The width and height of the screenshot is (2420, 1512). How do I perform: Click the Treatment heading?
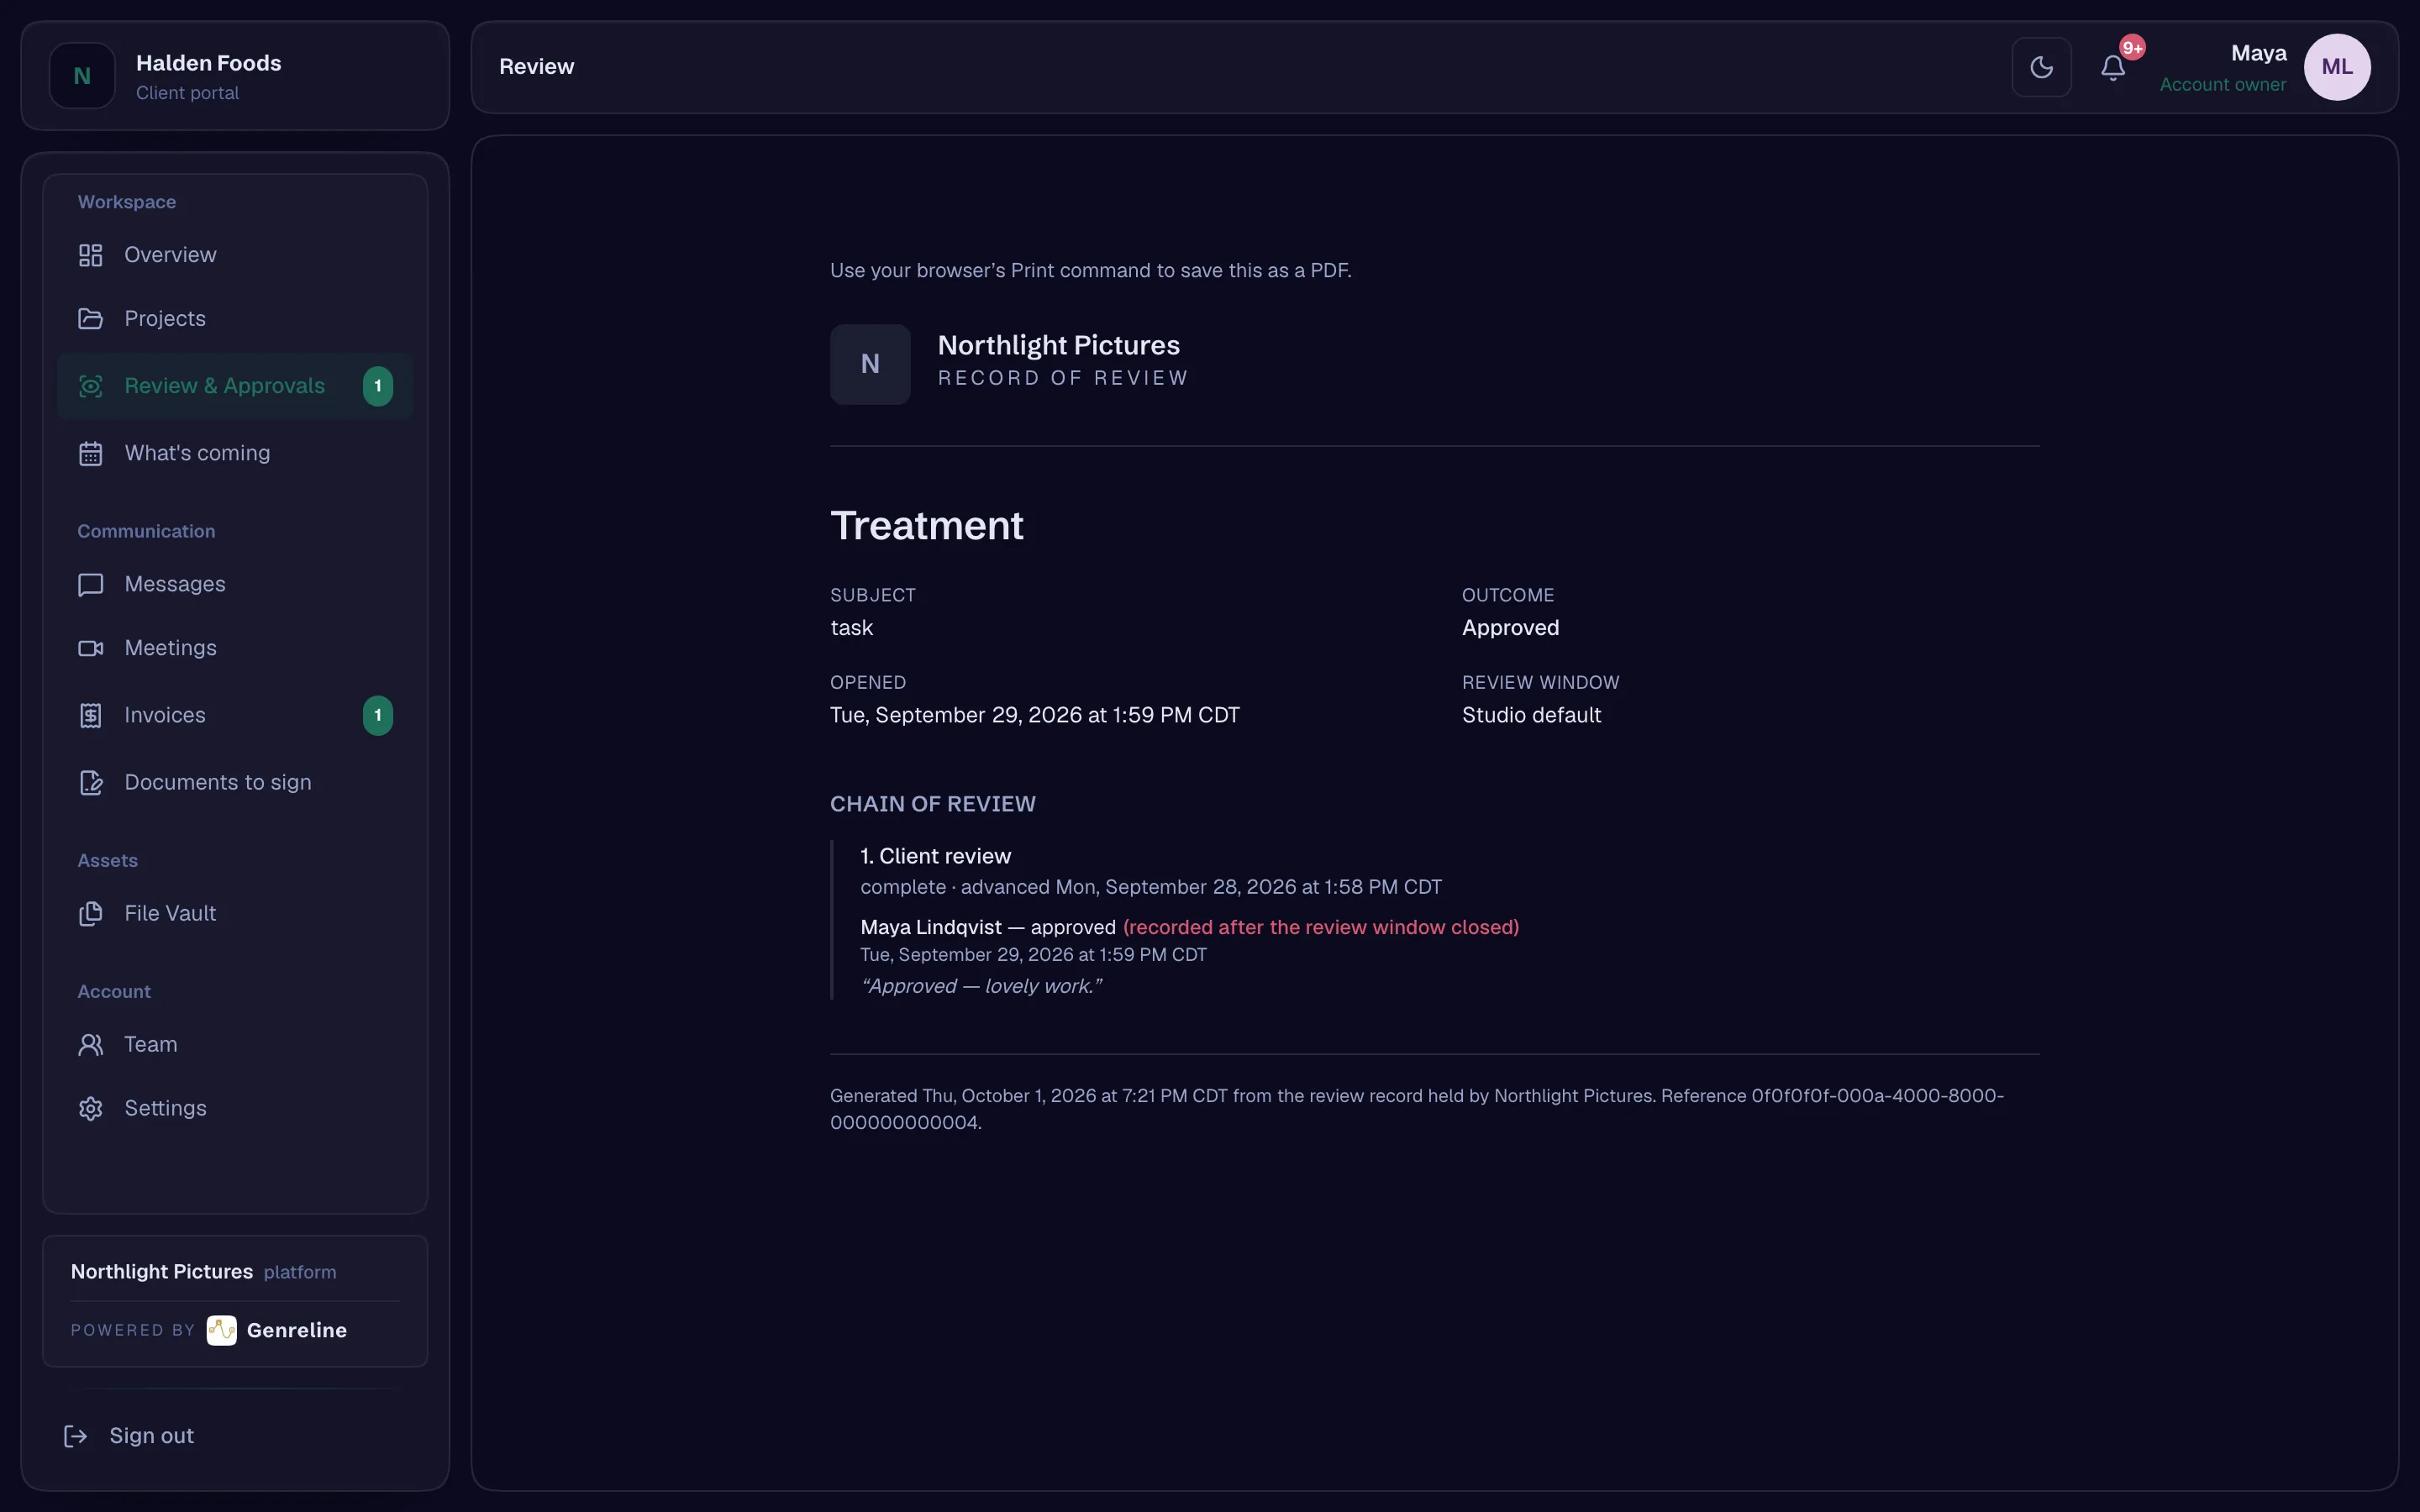pos(927,526)
